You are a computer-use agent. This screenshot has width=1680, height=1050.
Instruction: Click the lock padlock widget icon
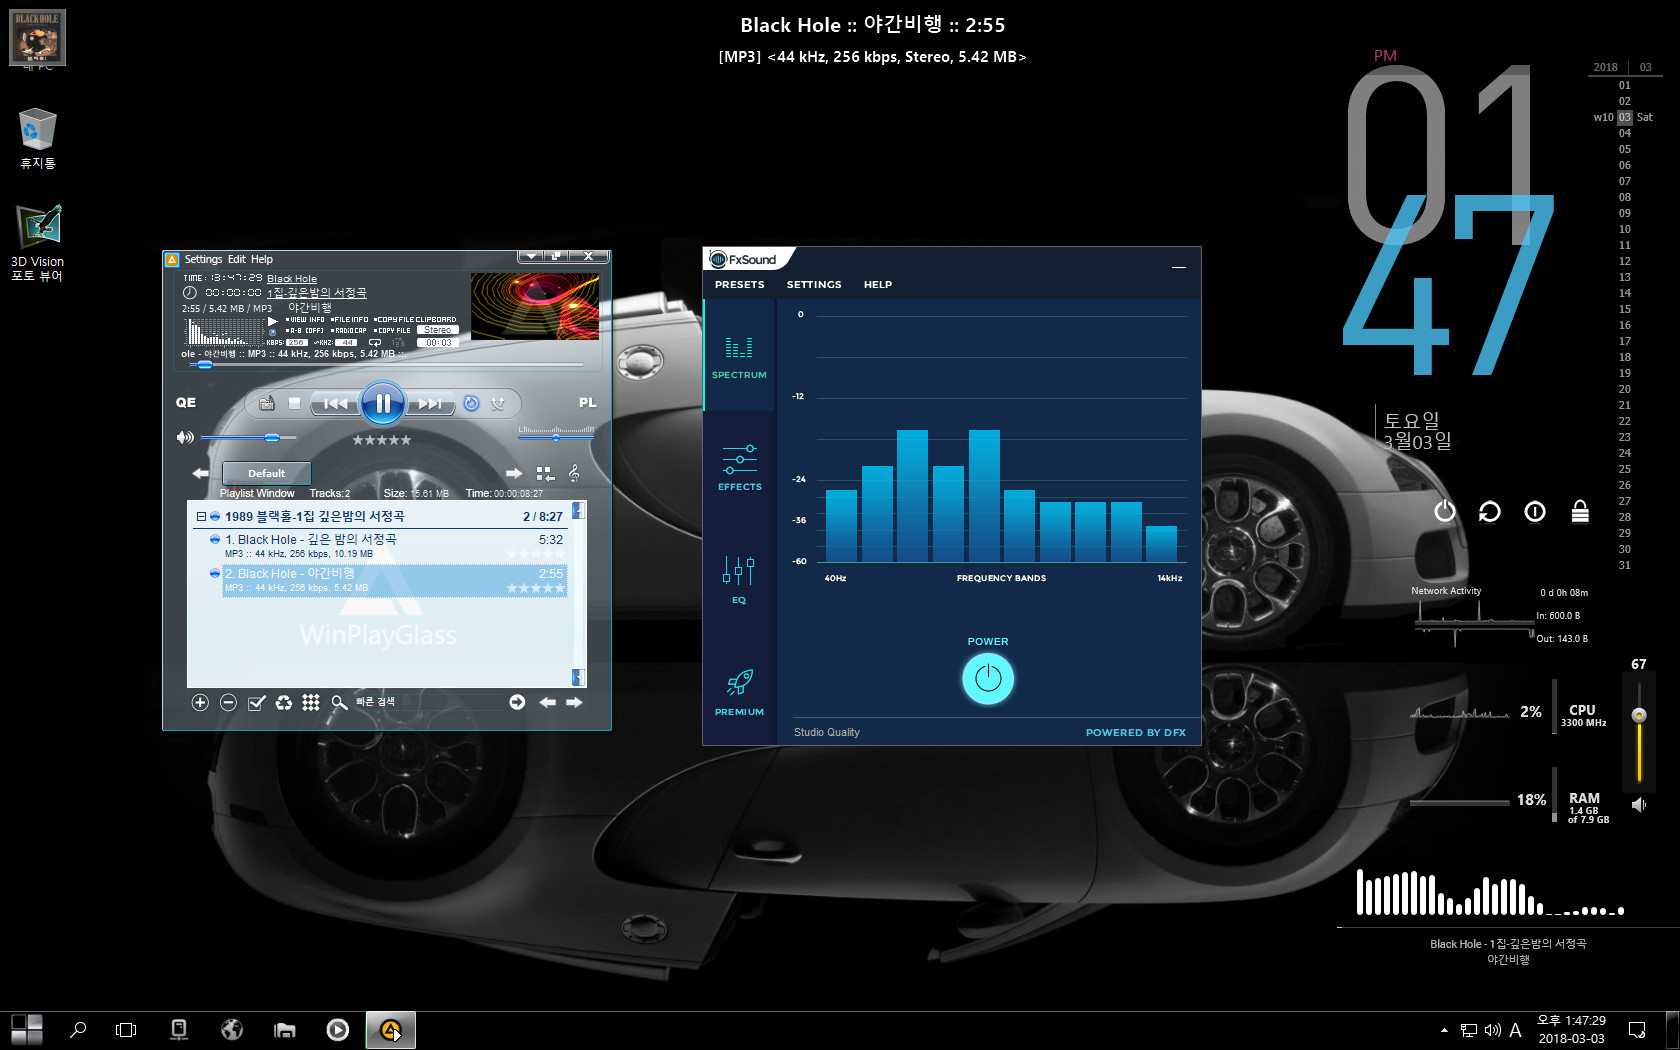click(1580, 511)
